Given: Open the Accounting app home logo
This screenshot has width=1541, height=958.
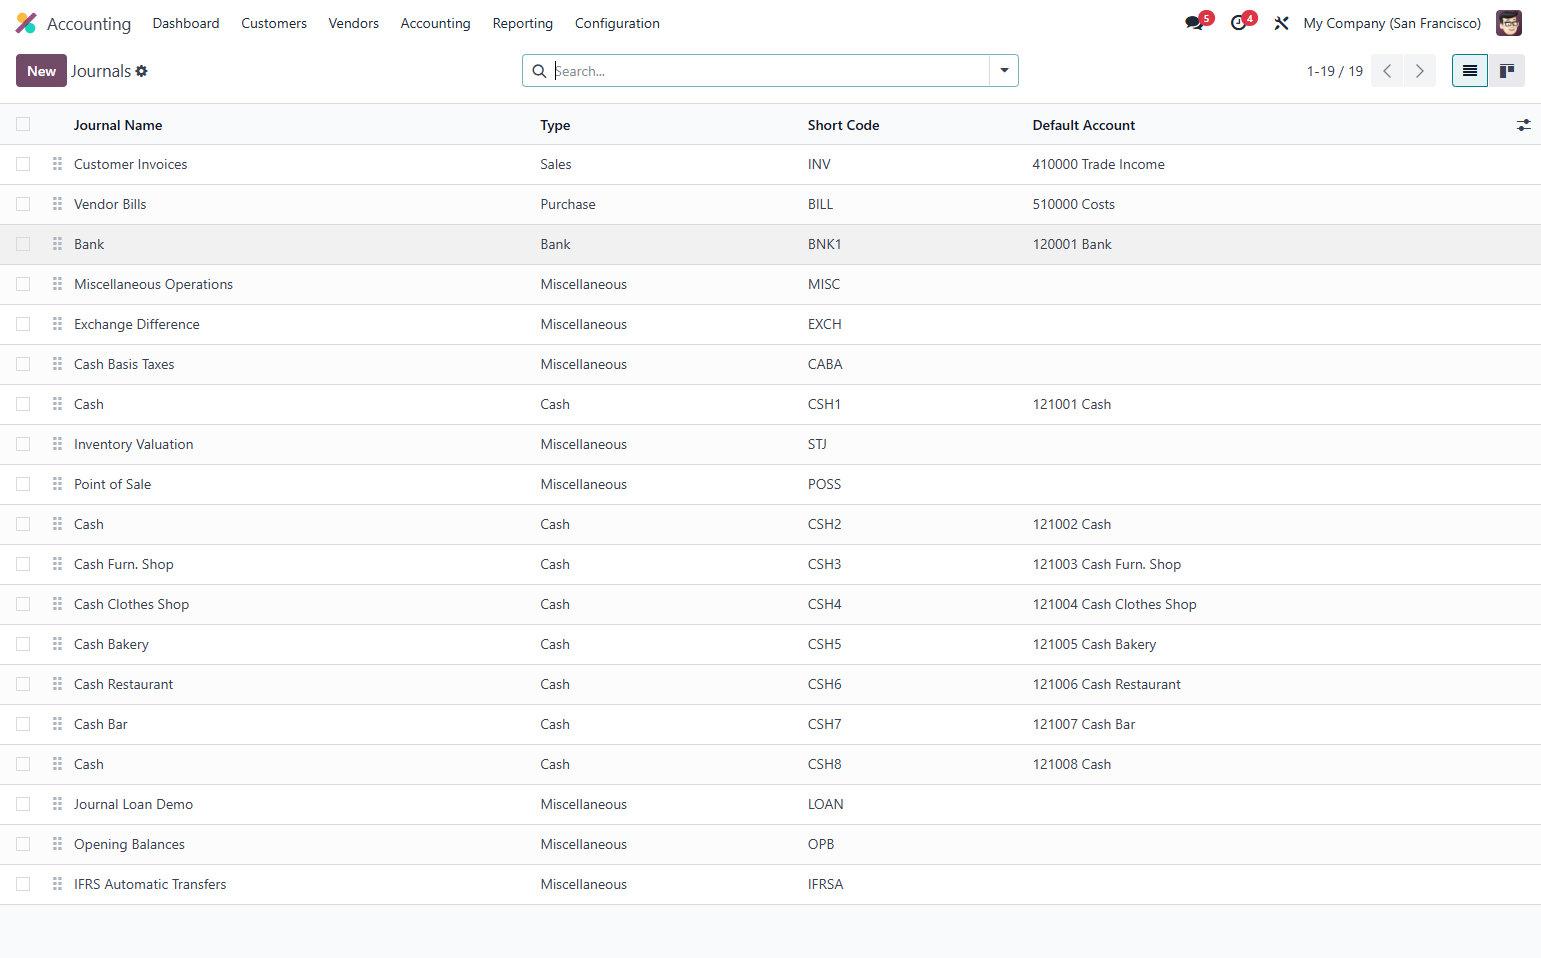Looking at the screenshot, I should click(26, 23).
